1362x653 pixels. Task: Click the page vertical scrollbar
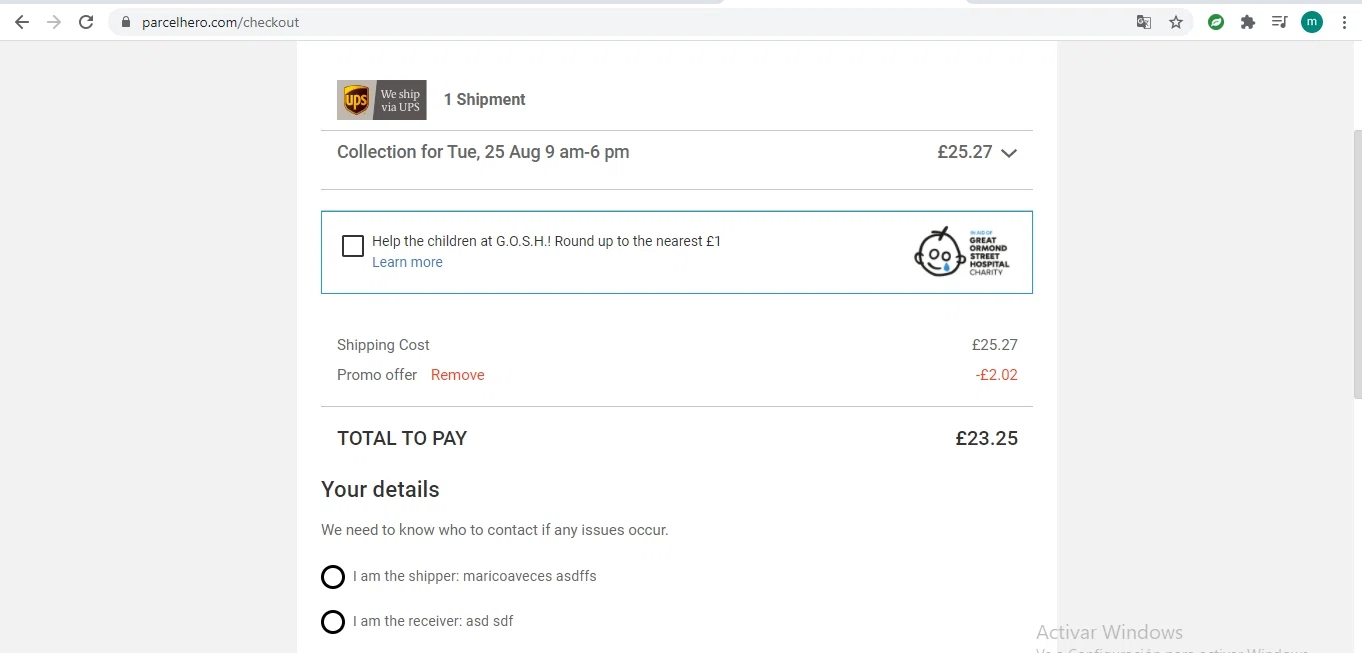click(x=1356, y=260)
